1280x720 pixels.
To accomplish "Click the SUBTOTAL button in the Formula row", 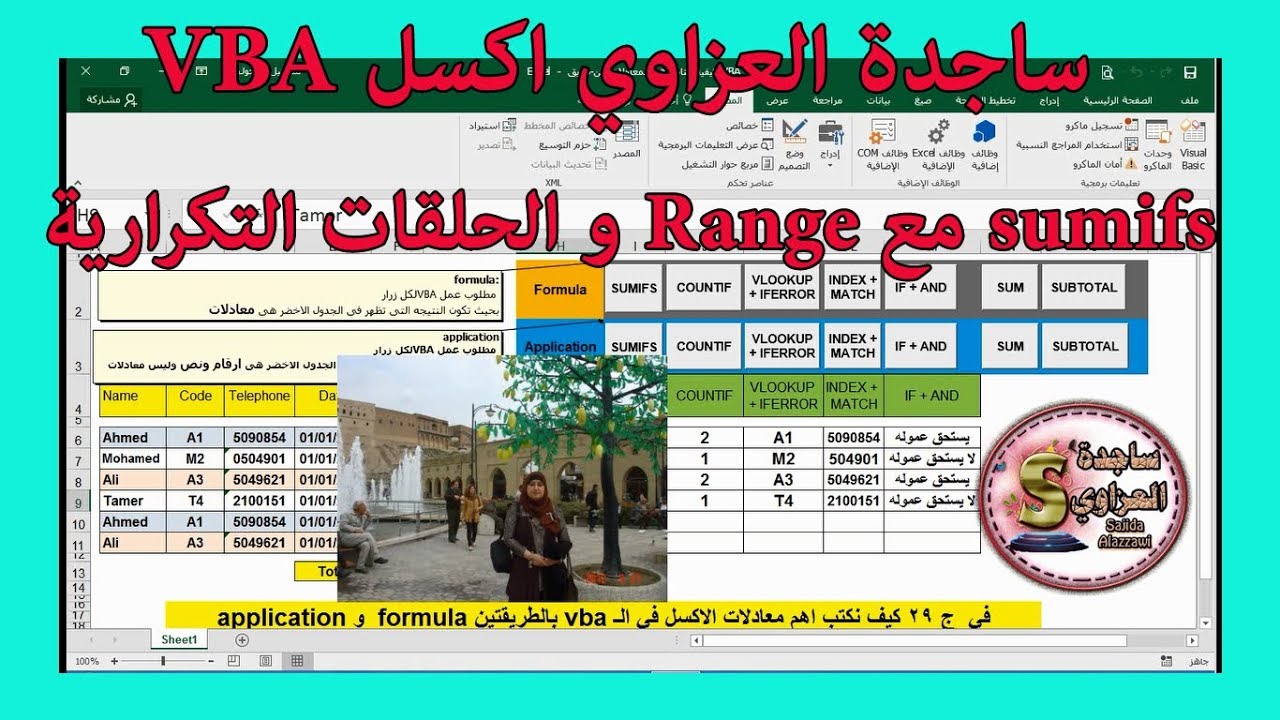I will click(x=1084, y=288).
